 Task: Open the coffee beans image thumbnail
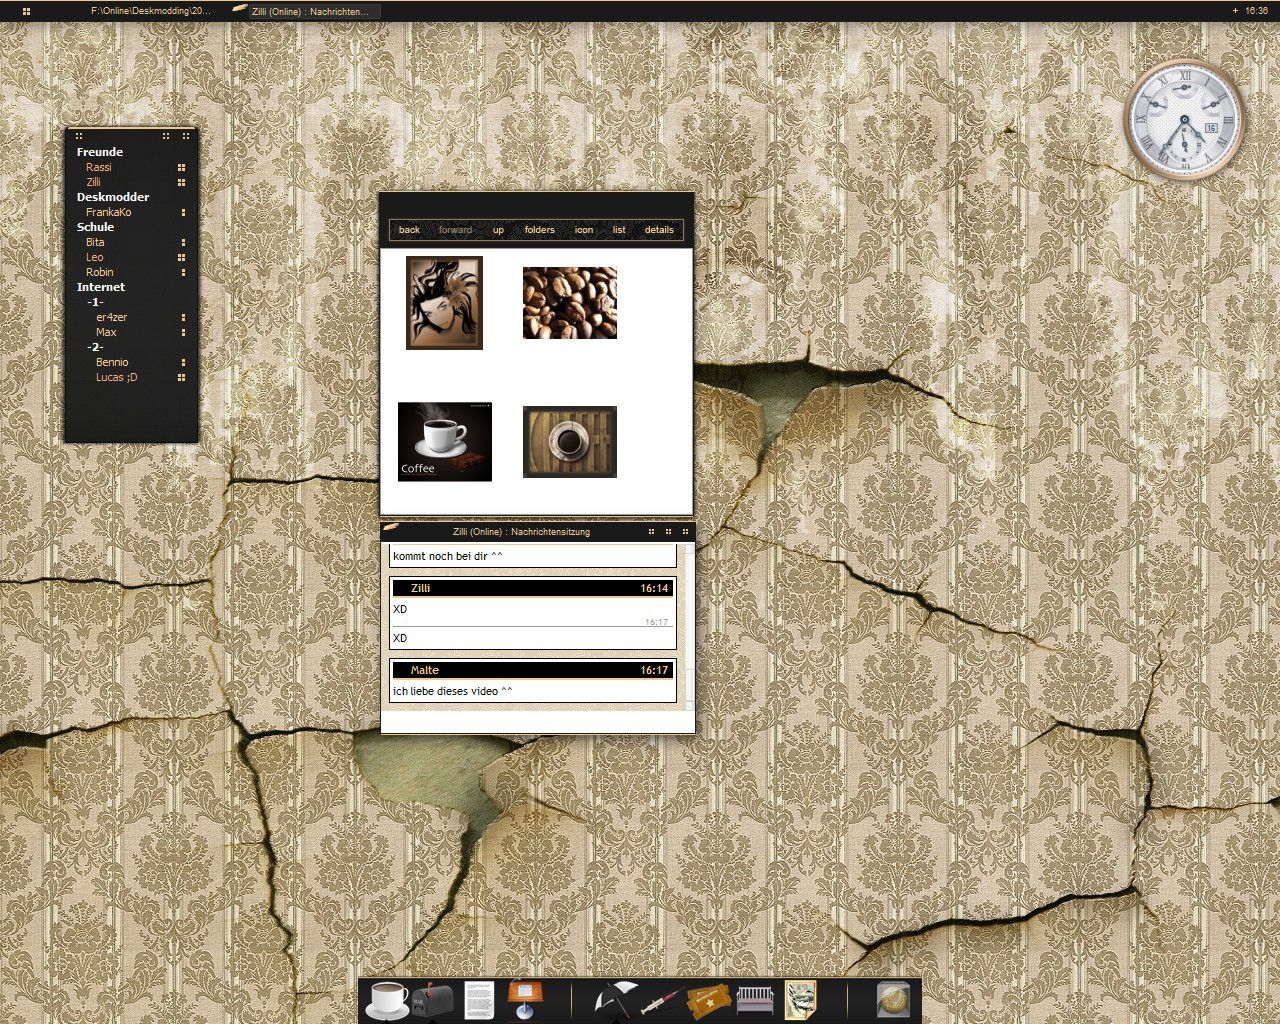pyautogui.click(x=569, y=303)
